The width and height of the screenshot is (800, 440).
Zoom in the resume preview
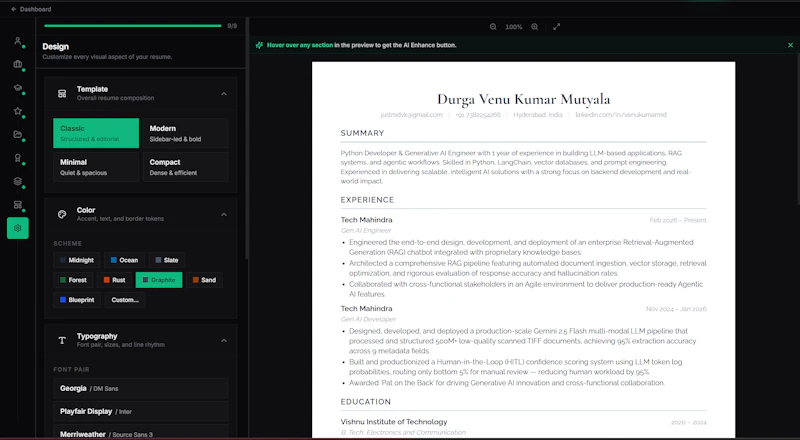(x=534, y=27)
